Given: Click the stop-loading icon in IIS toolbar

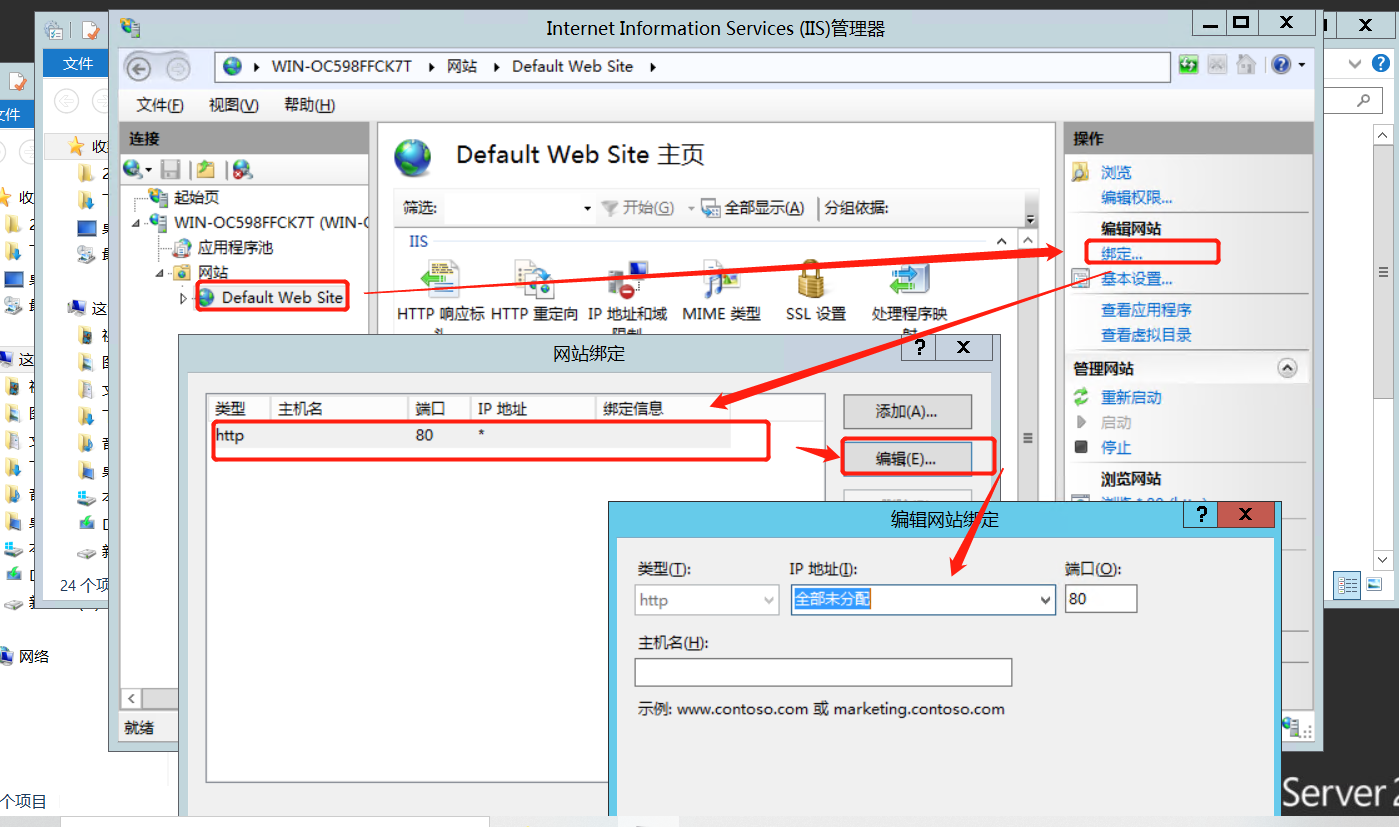Looking at the screenshot, I should point(1217,65).
